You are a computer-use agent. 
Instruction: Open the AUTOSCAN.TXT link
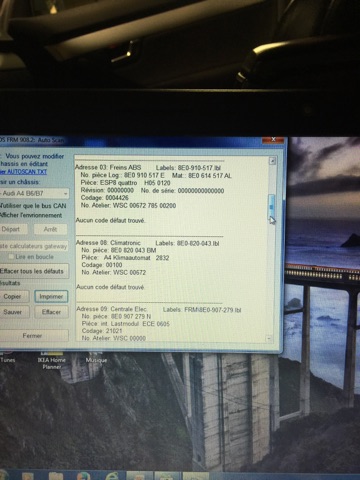pyautogui.click(x=23, y=172)
